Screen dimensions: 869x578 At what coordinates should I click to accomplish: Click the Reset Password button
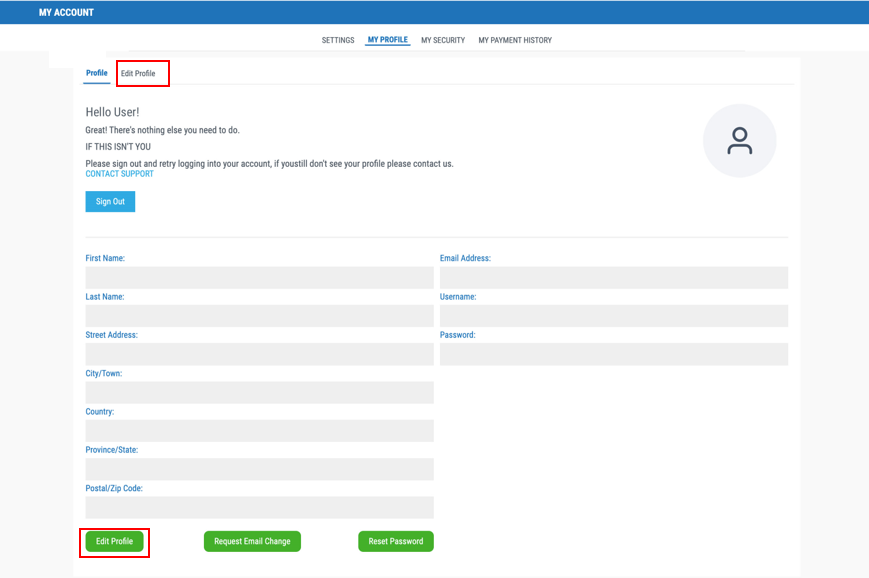(x=395, y=541)
